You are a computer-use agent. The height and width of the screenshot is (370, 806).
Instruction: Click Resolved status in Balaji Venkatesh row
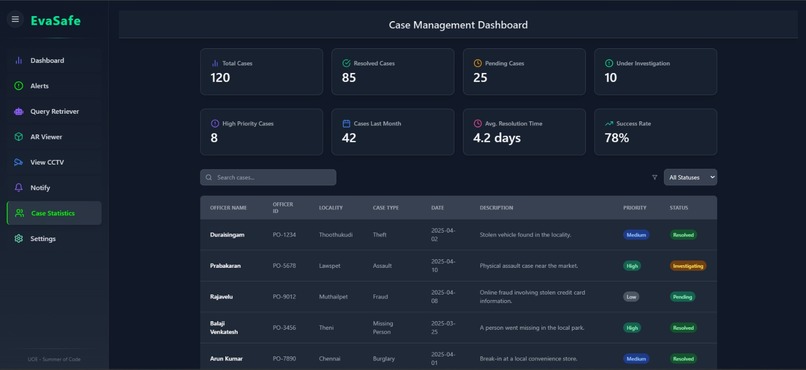[683, 328]
